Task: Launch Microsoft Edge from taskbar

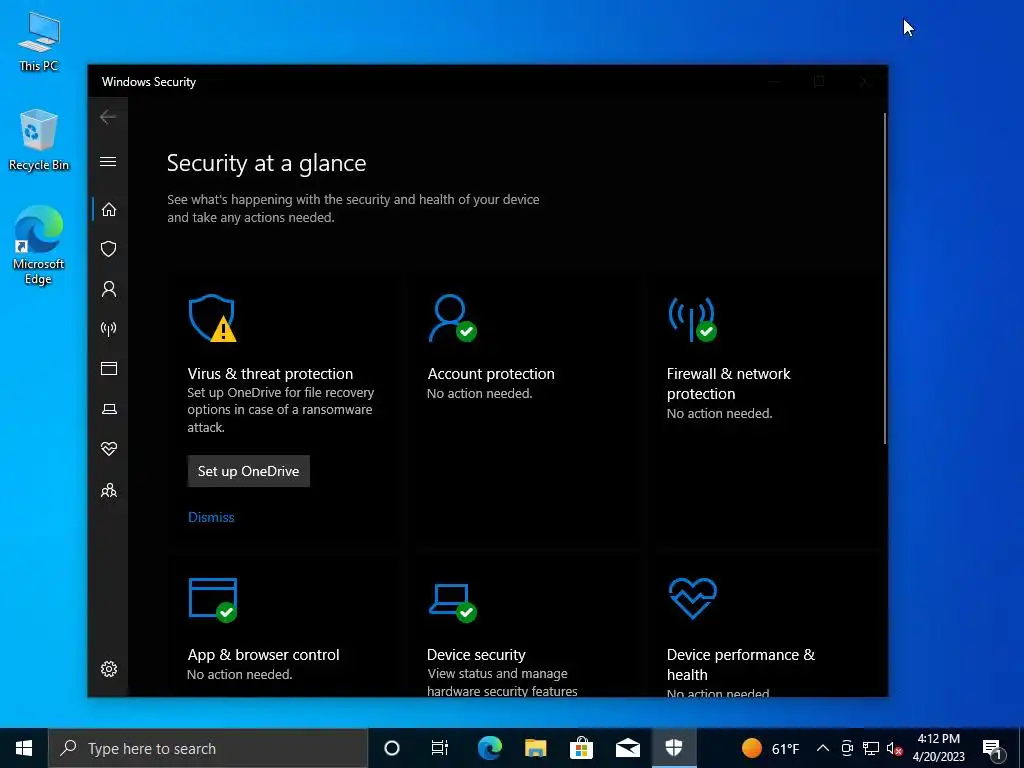Action: point(490,748)
